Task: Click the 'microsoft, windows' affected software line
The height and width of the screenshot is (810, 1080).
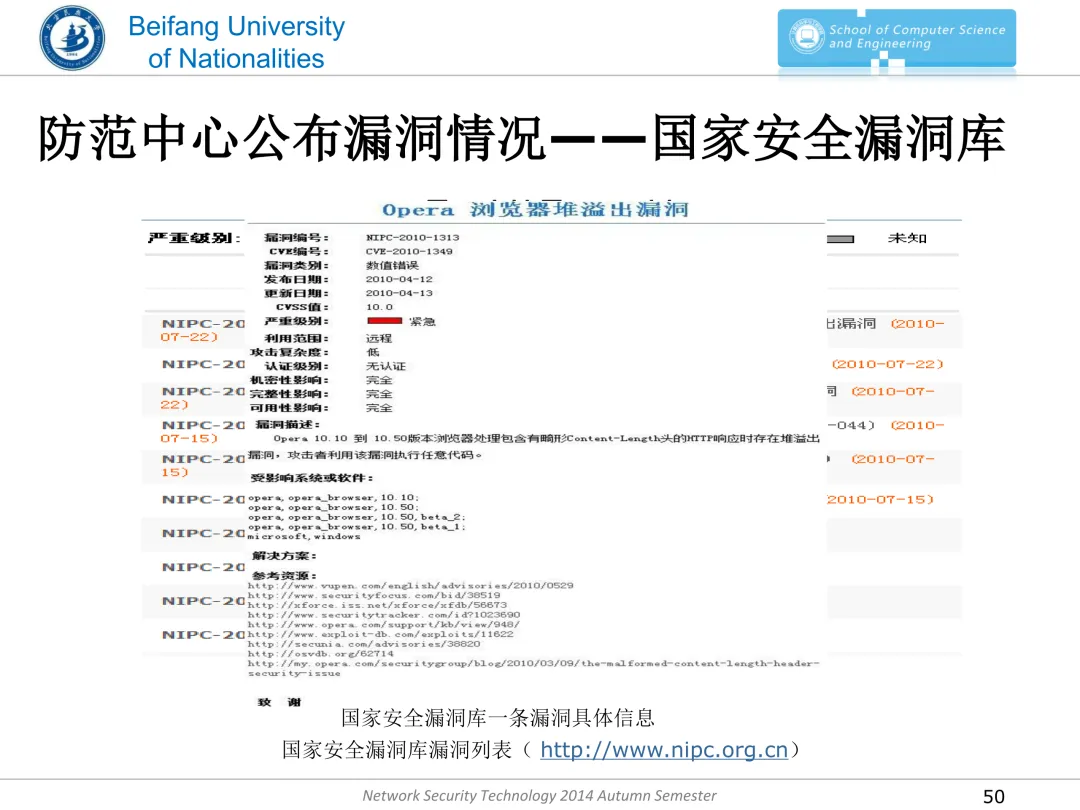Action: pyautogui.click(x=304, y=537)
